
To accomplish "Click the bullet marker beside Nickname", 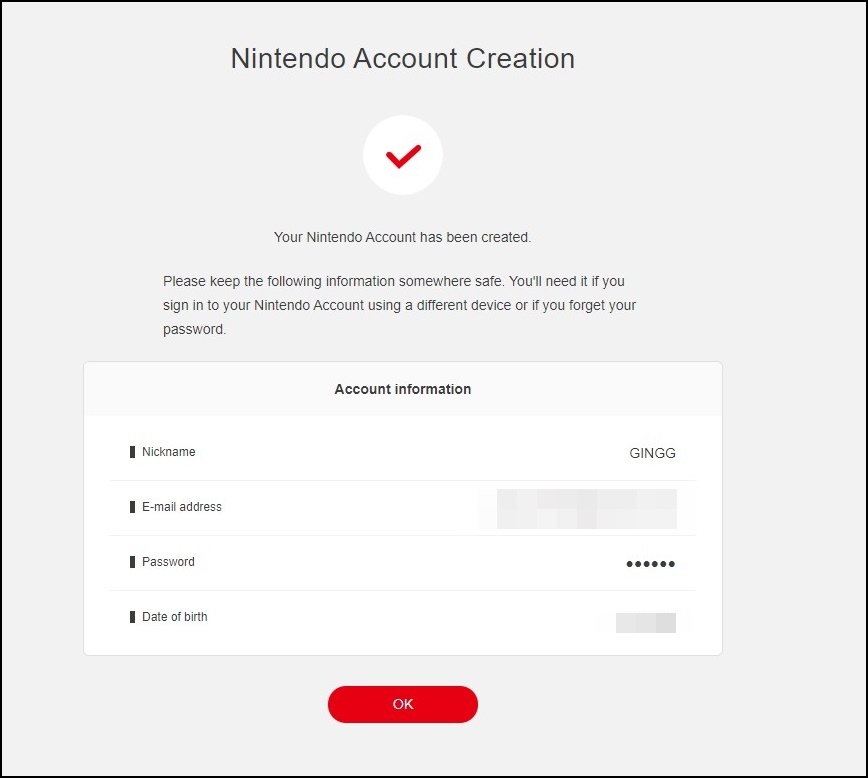I will [132, 452].
